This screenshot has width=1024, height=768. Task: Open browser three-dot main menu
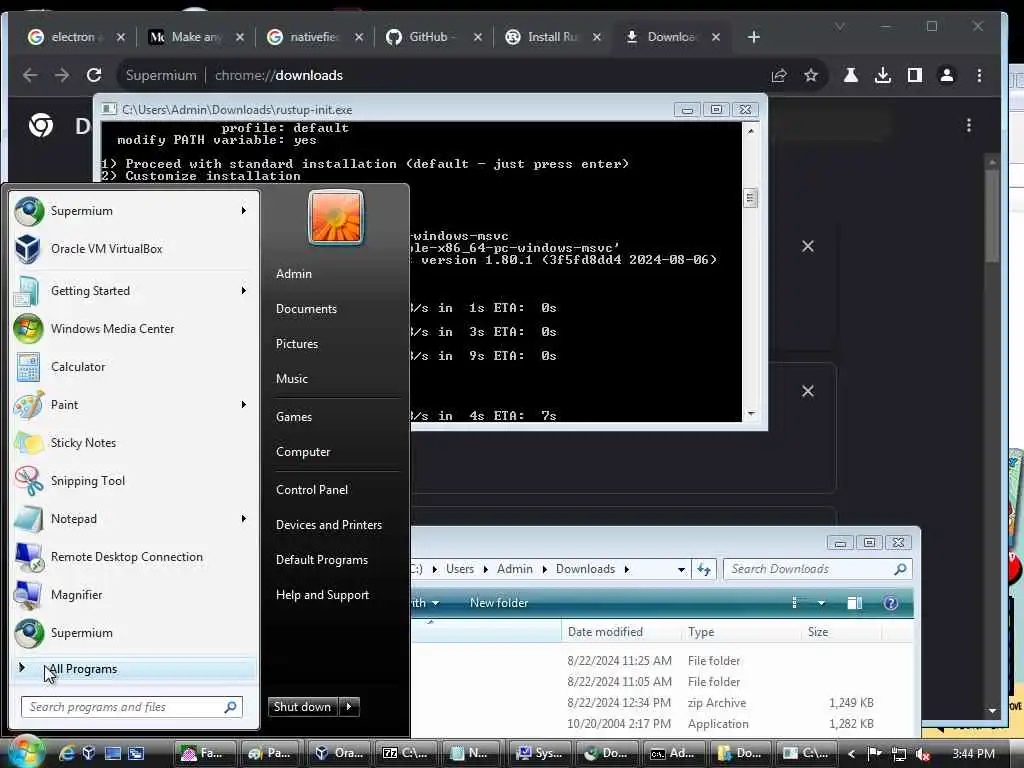point(979,76)
